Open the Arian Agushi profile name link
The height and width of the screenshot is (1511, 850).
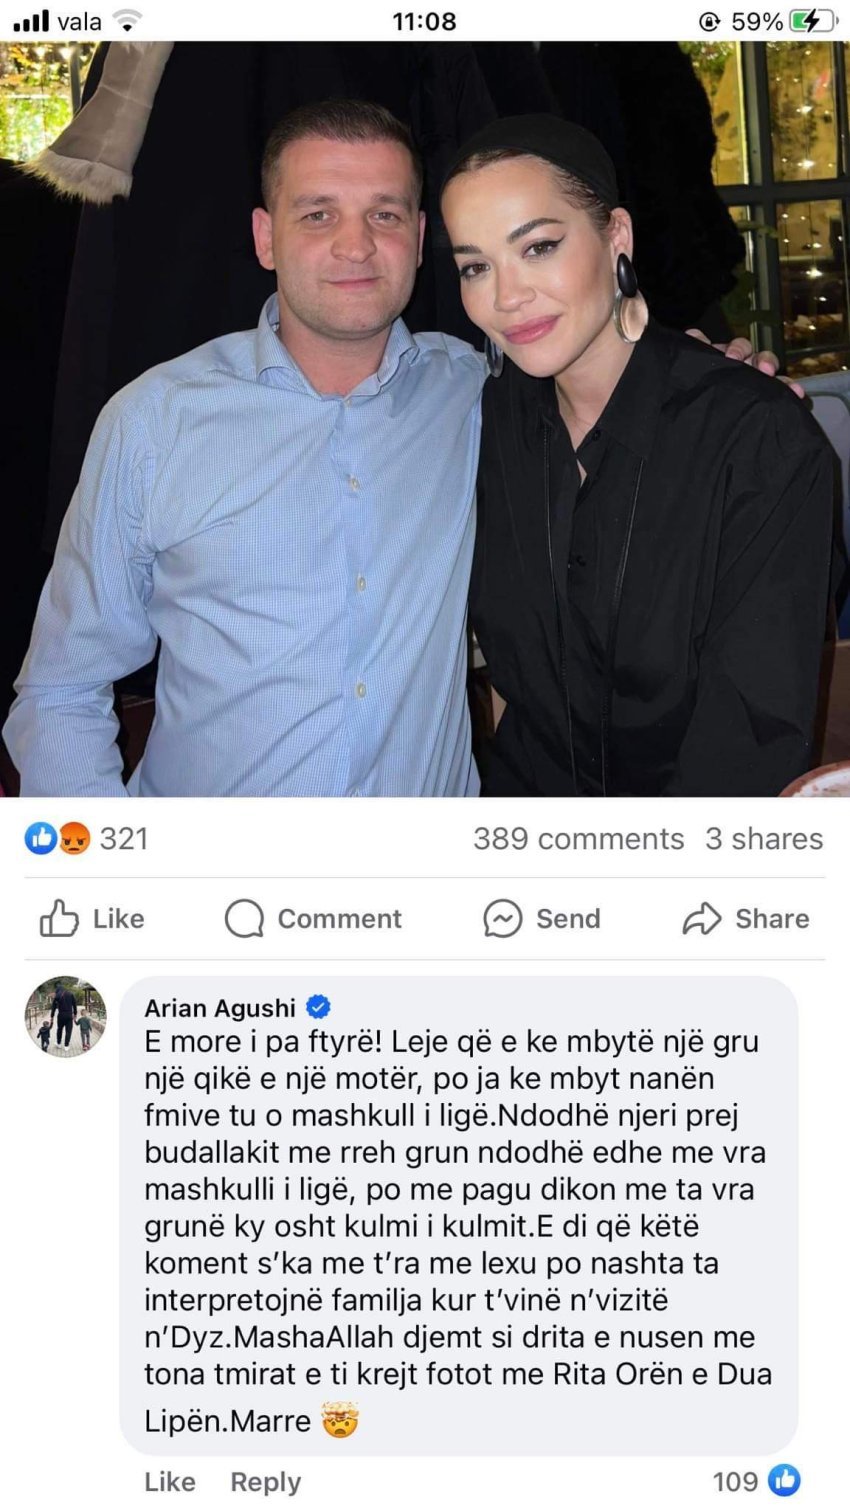tap(220, 1007)
